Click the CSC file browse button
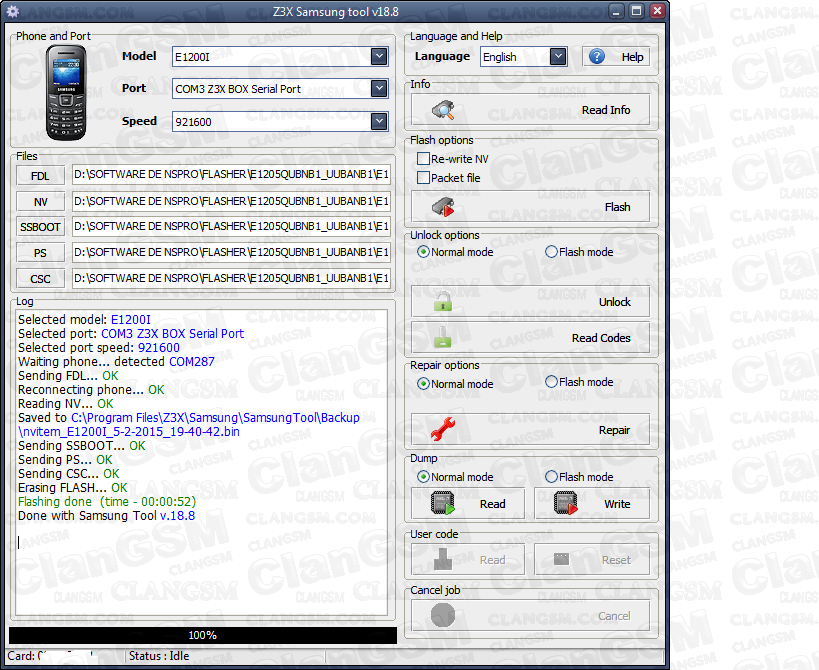Image resolution: width=819 pixels, height=670 pixels. pyautogui.click(x=40, y=279)
